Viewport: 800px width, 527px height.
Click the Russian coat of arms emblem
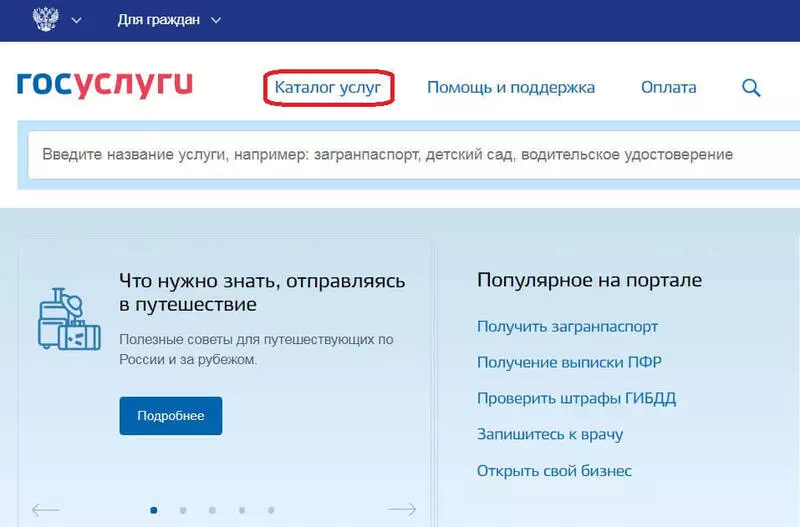pyautogui.click(x=45, y=19)
